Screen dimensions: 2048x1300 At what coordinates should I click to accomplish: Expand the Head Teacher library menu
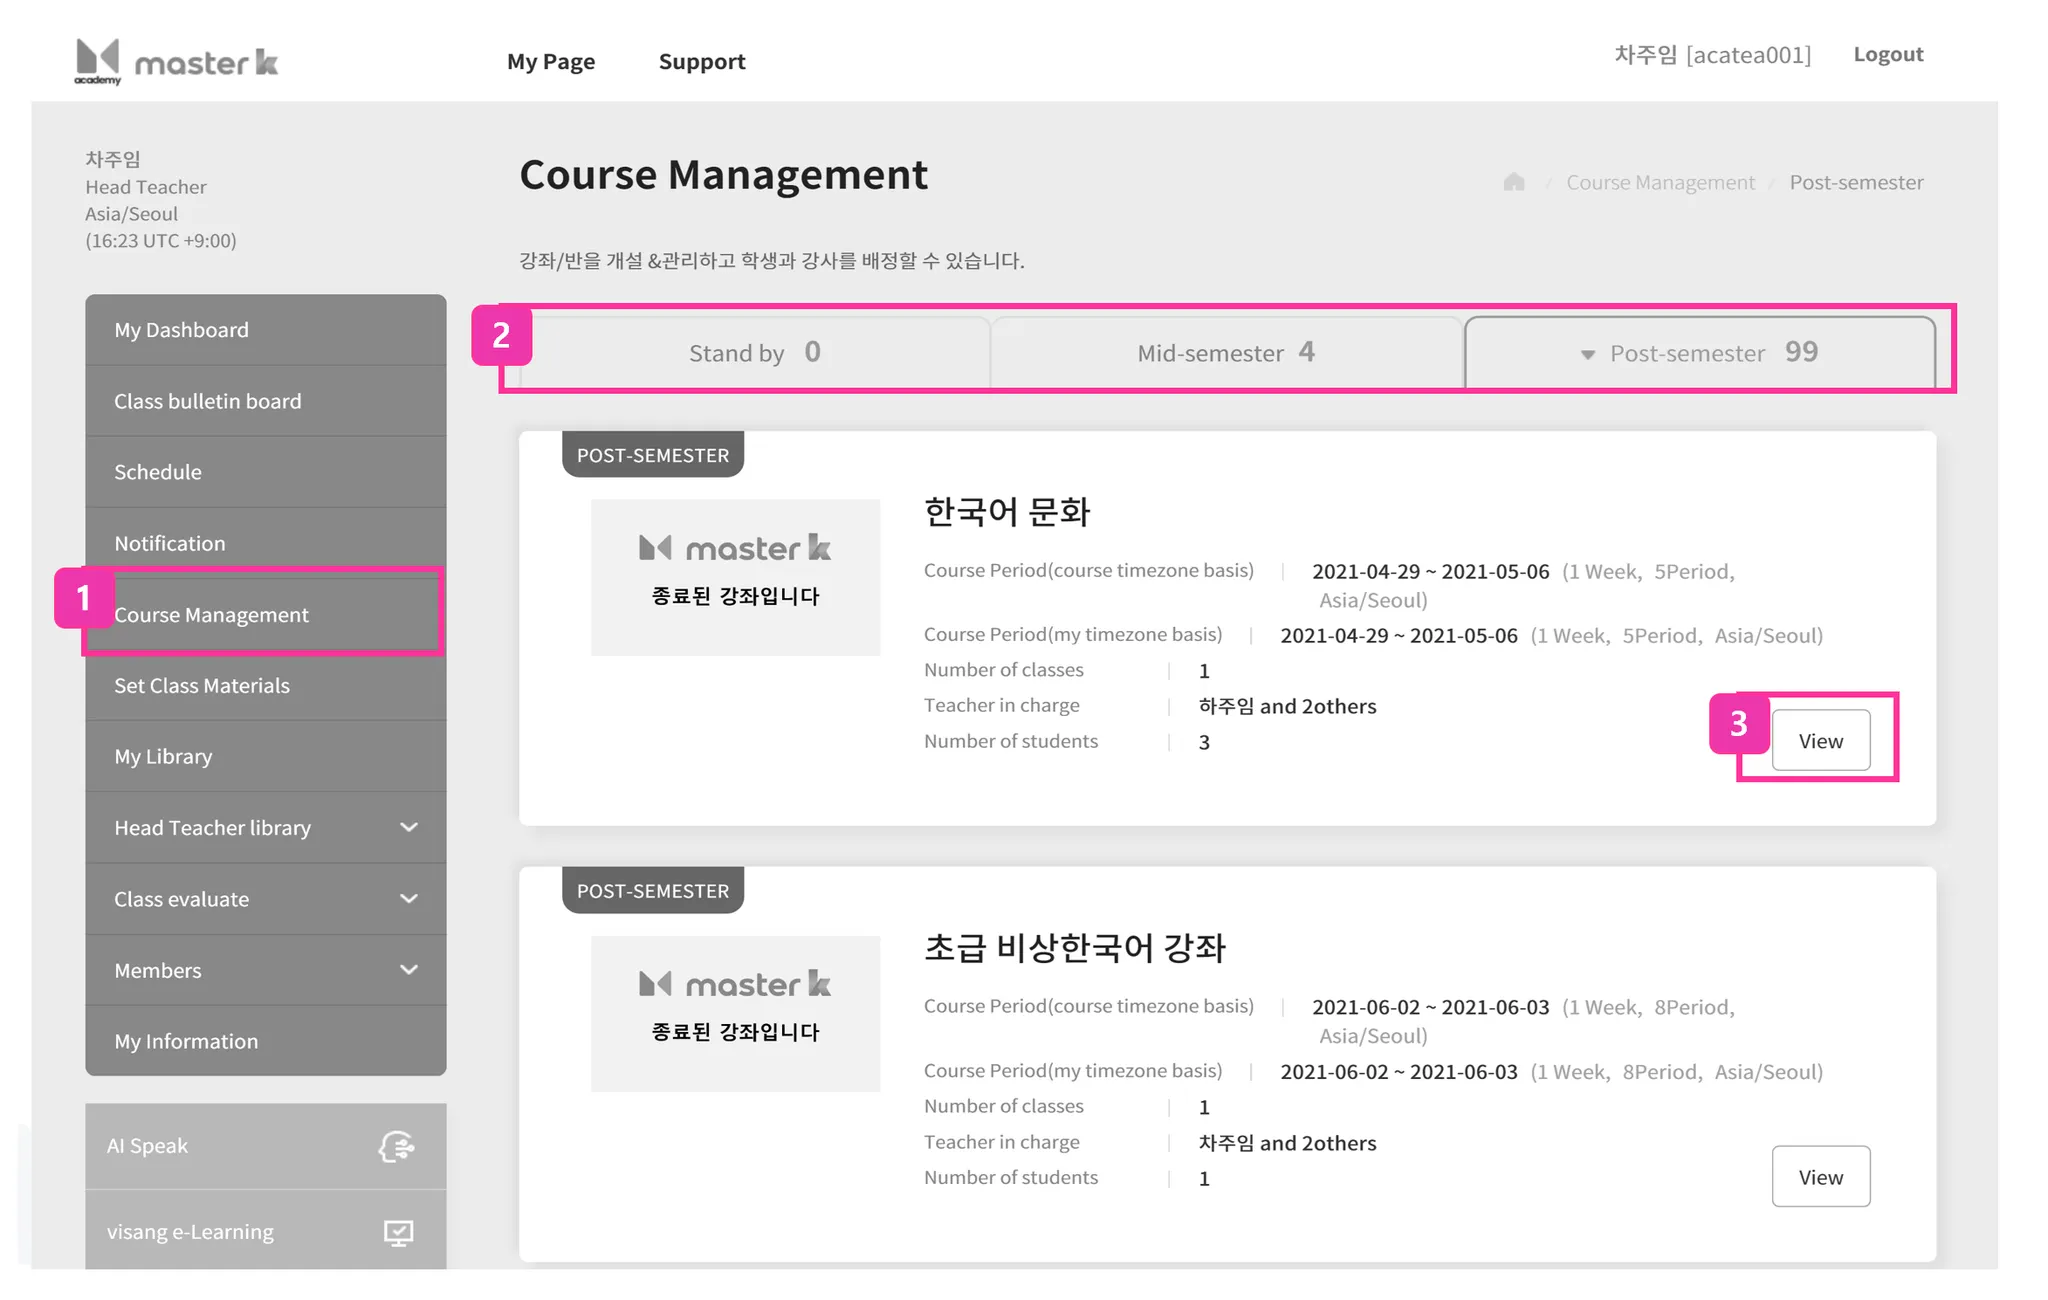408,828
